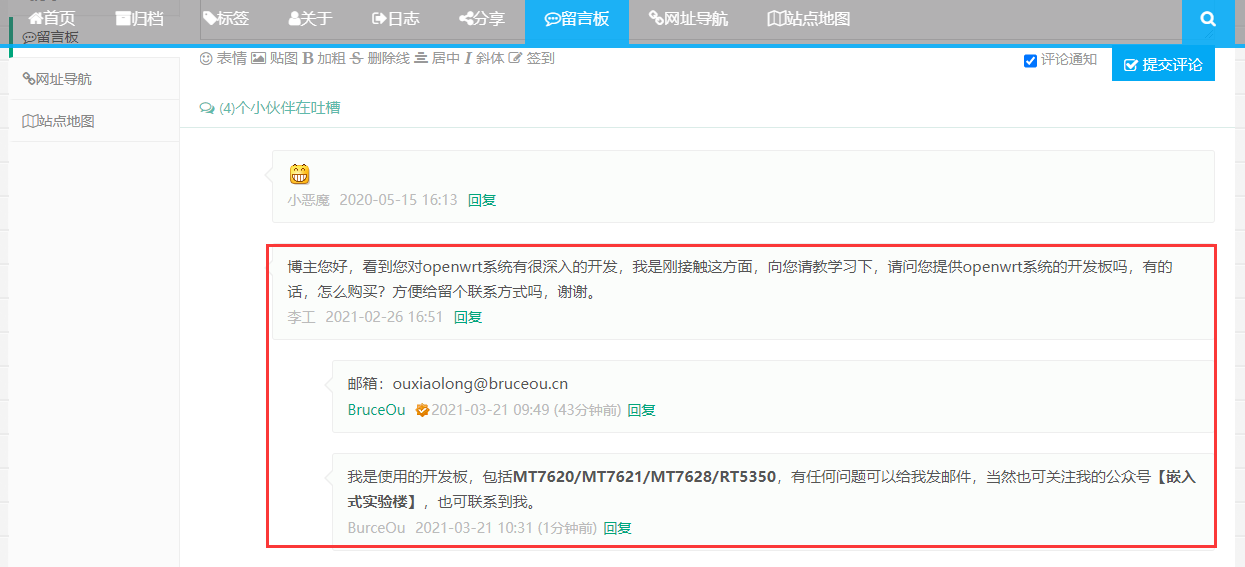Insert image with the 贴图 tool
Viewport: 1245px width, 567px height.
click(274, 58)
